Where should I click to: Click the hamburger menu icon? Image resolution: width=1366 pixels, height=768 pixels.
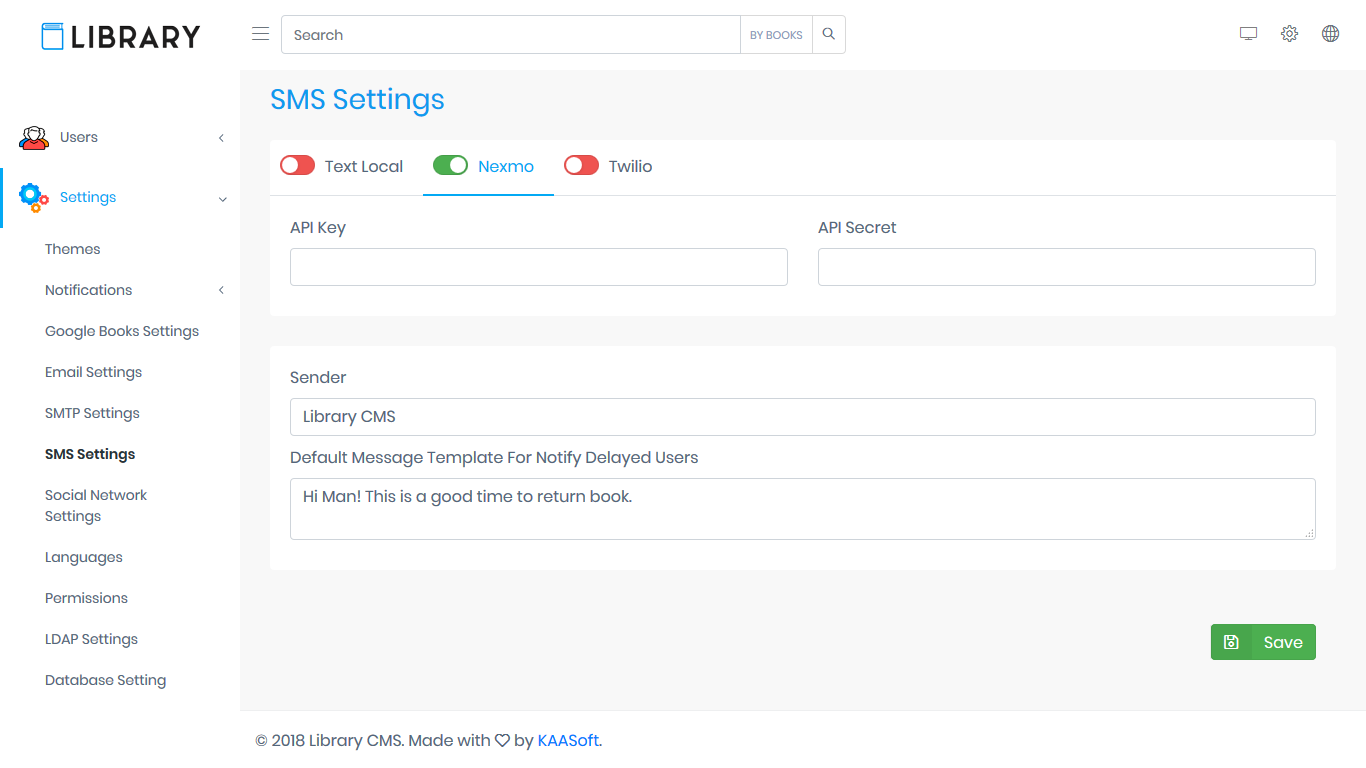coord(260,34)
